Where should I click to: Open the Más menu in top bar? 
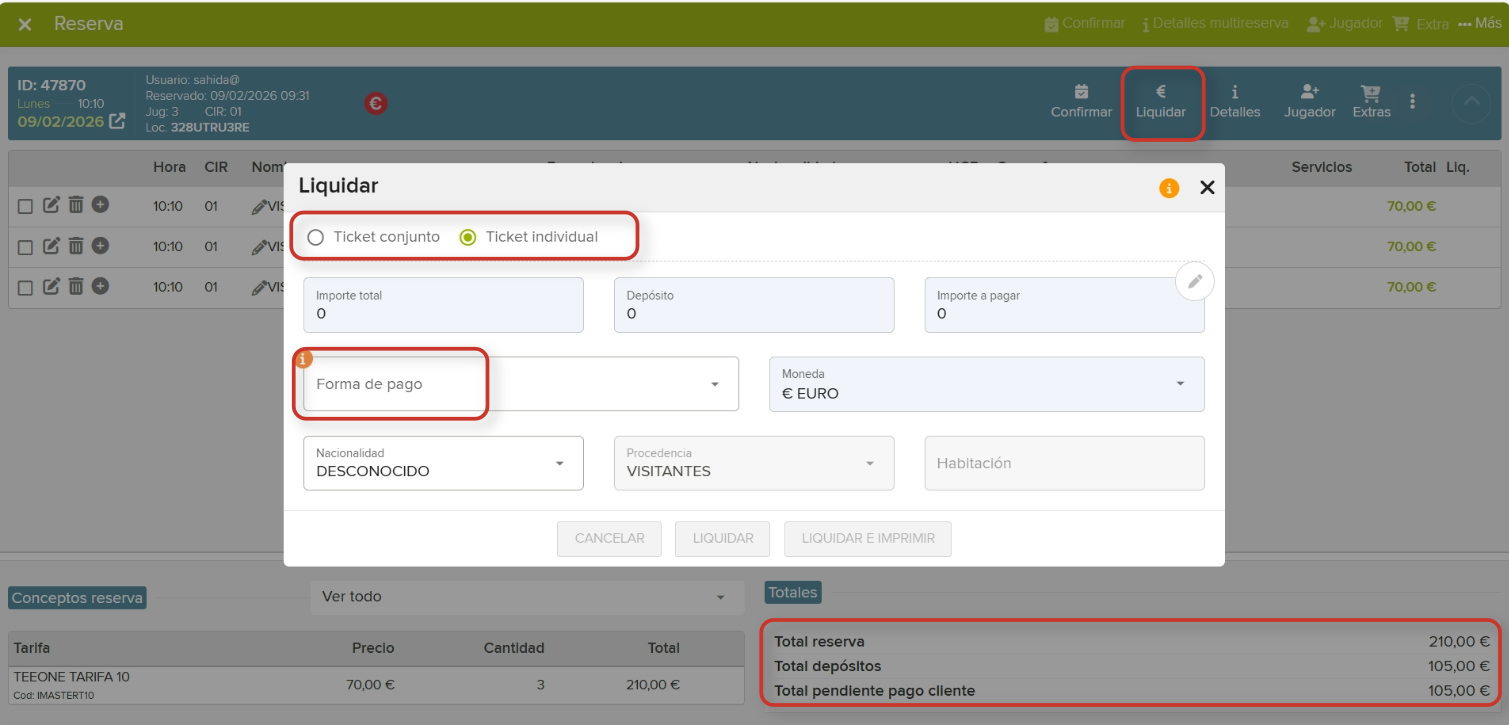coord(1479,23)
